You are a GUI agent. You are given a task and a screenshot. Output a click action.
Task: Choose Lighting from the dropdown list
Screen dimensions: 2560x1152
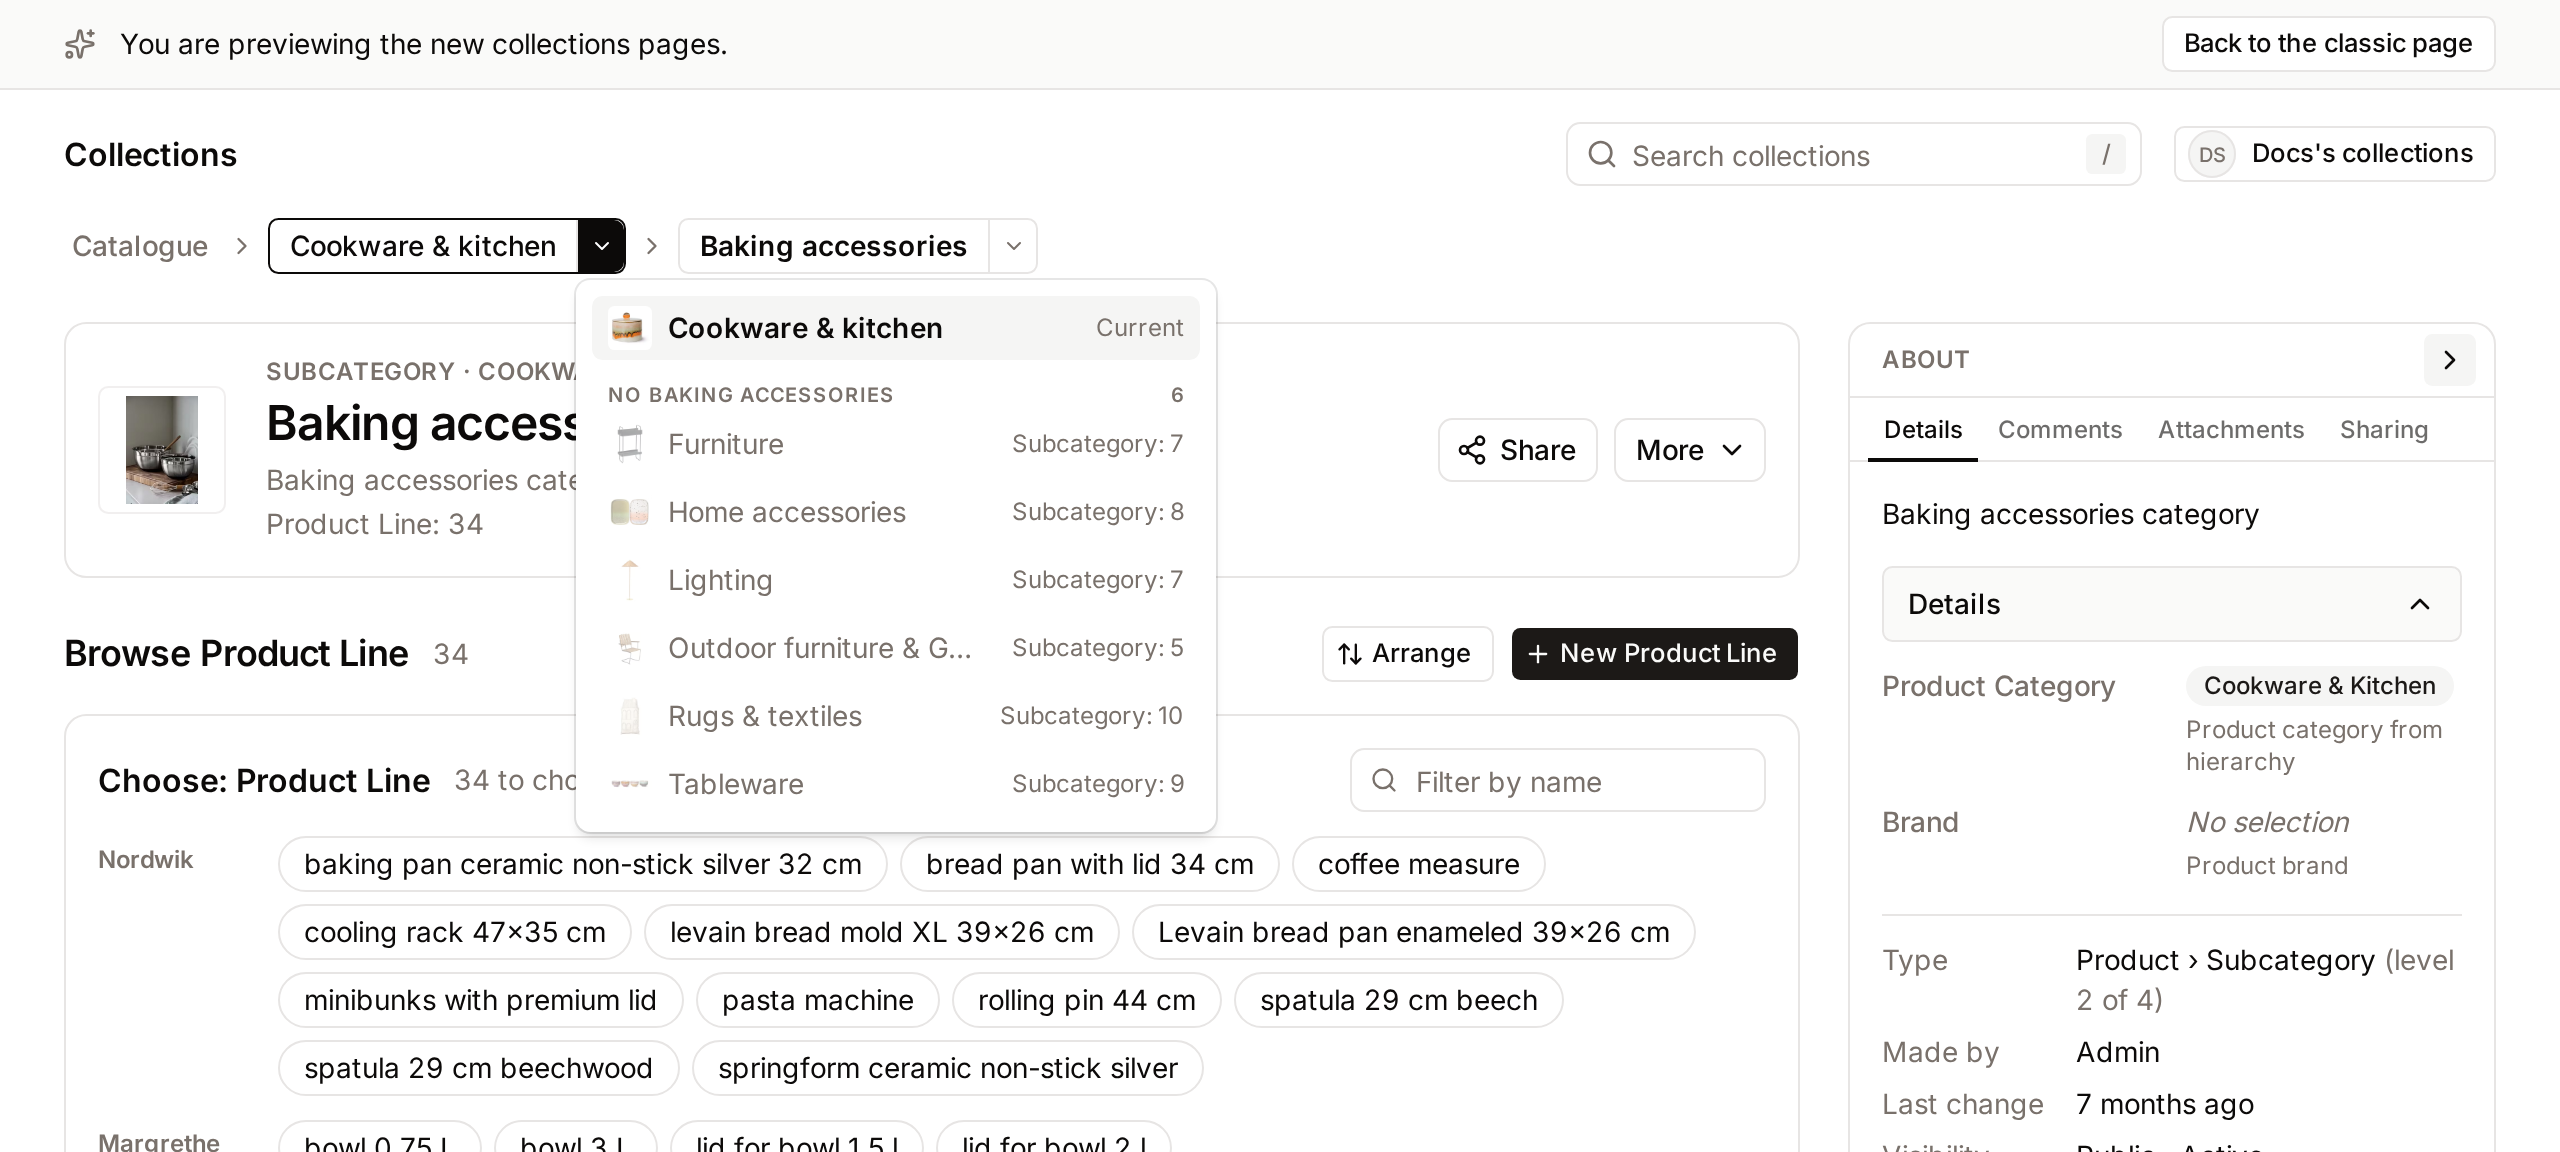(896, 580)
